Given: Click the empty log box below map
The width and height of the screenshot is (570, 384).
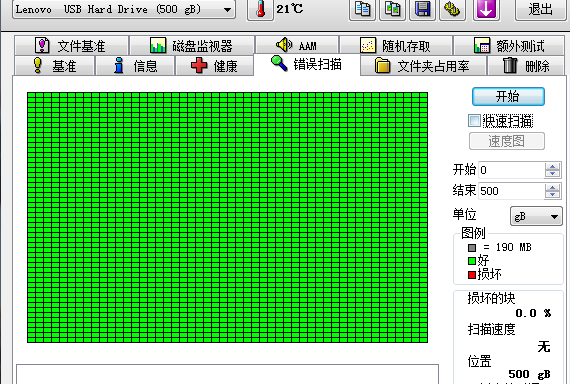Looking at the screenshot, I should (227, 374).
